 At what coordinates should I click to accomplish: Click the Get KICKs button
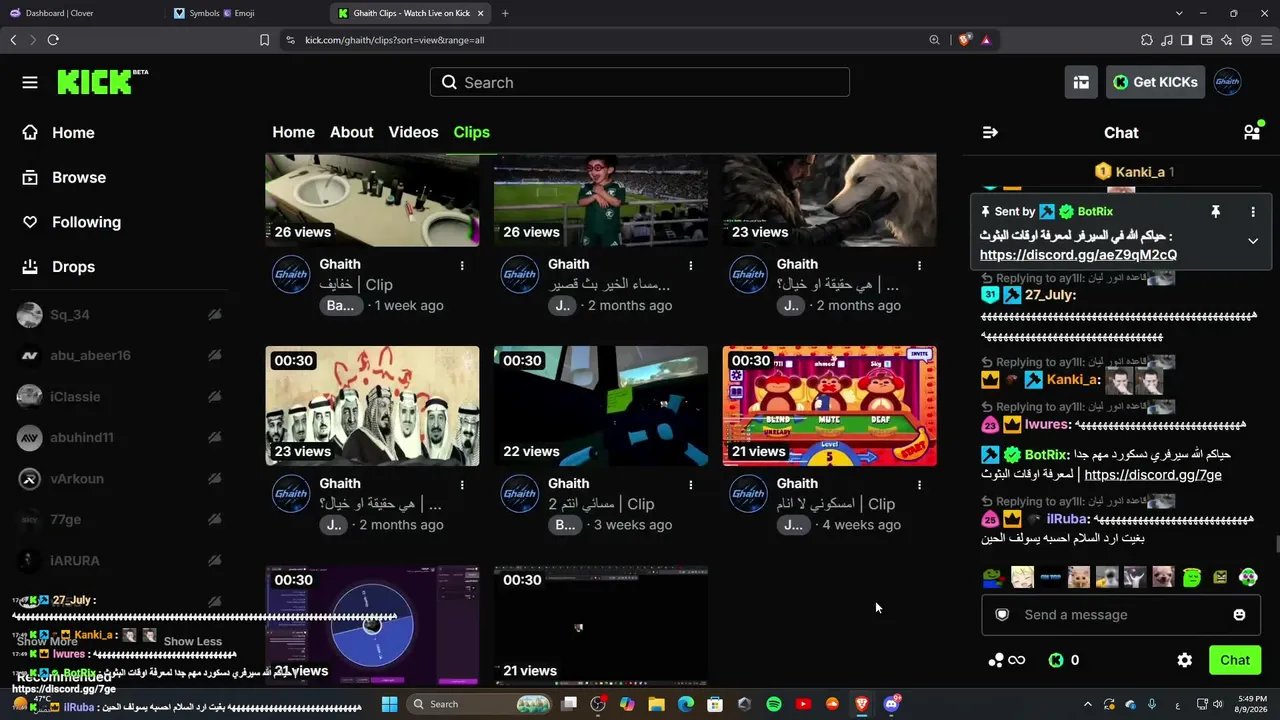click(x=1155, y=83)
